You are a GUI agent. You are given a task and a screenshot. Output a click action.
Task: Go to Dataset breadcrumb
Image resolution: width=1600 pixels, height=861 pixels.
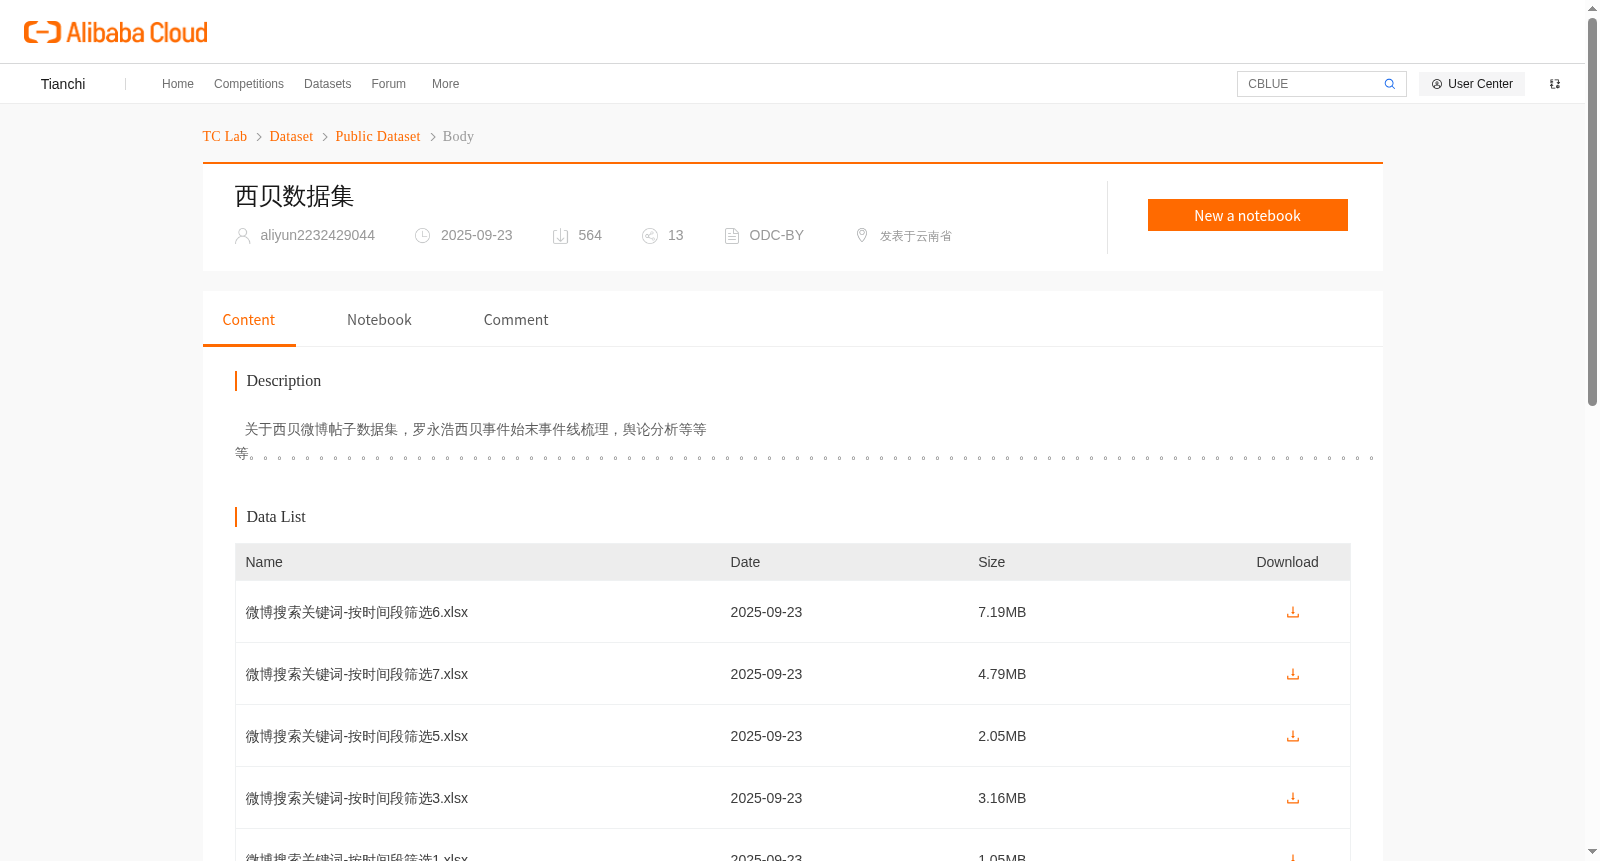[291, 136]
